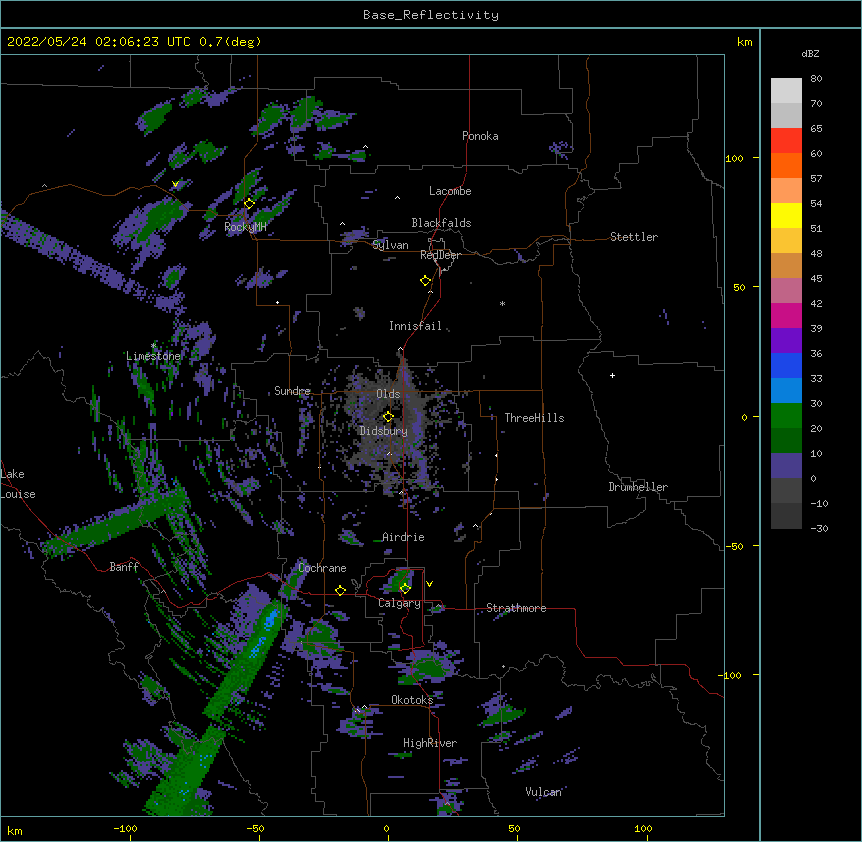This screenshot has height=842, width=862.
Task: Click the -30 dBZ legend value
Action: (x=819, y=529)
